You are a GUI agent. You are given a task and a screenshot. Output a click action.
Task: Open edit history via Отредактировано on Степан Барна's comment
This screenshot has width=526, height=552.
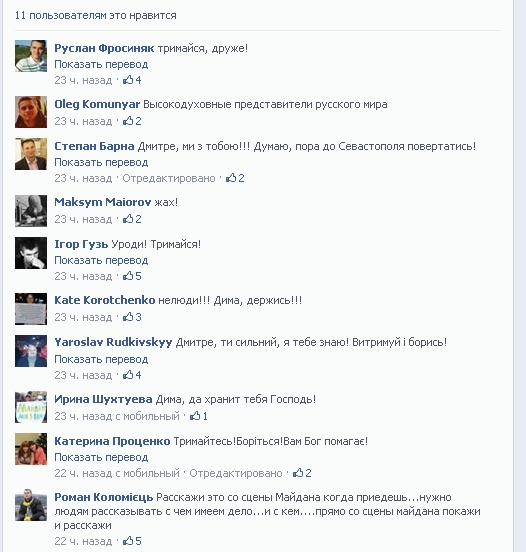[169, 178]
